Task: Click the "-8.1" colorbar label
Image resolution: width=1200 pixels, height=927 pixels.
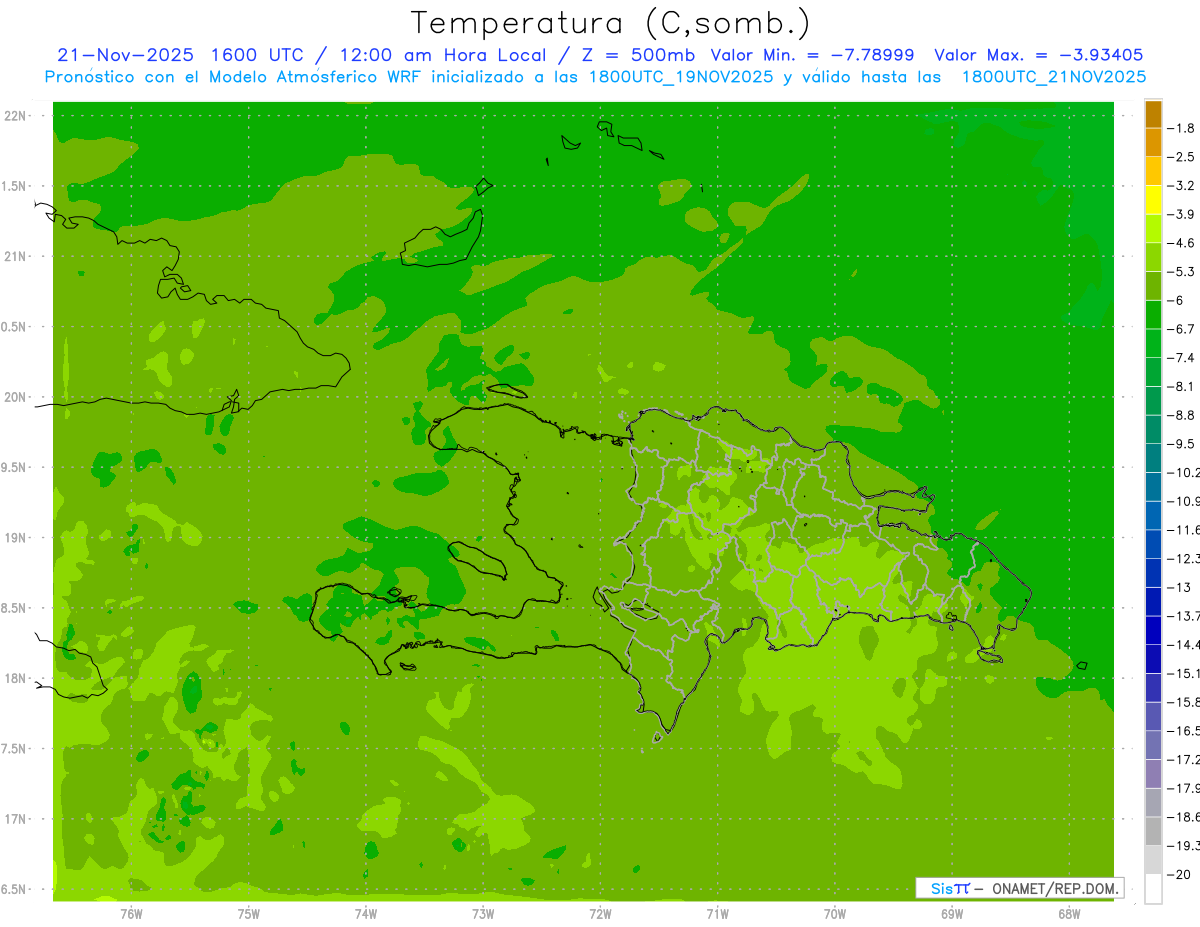Action: click(x=1182, y=386)
